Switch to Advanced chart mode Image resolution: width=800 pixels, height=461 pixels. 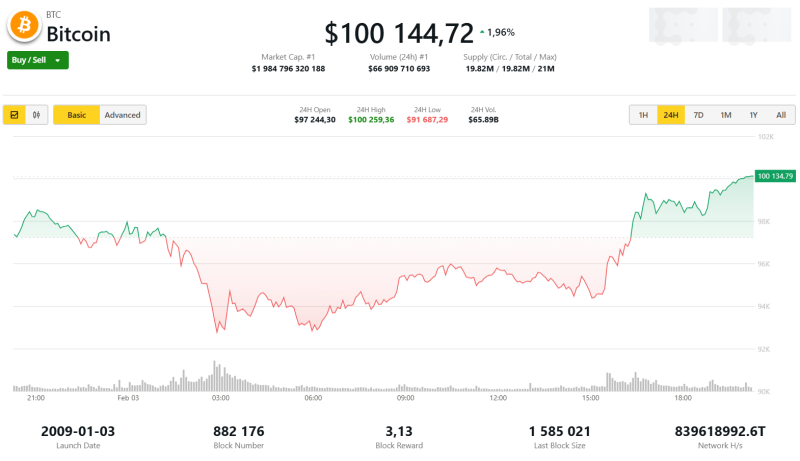point(123,115)
